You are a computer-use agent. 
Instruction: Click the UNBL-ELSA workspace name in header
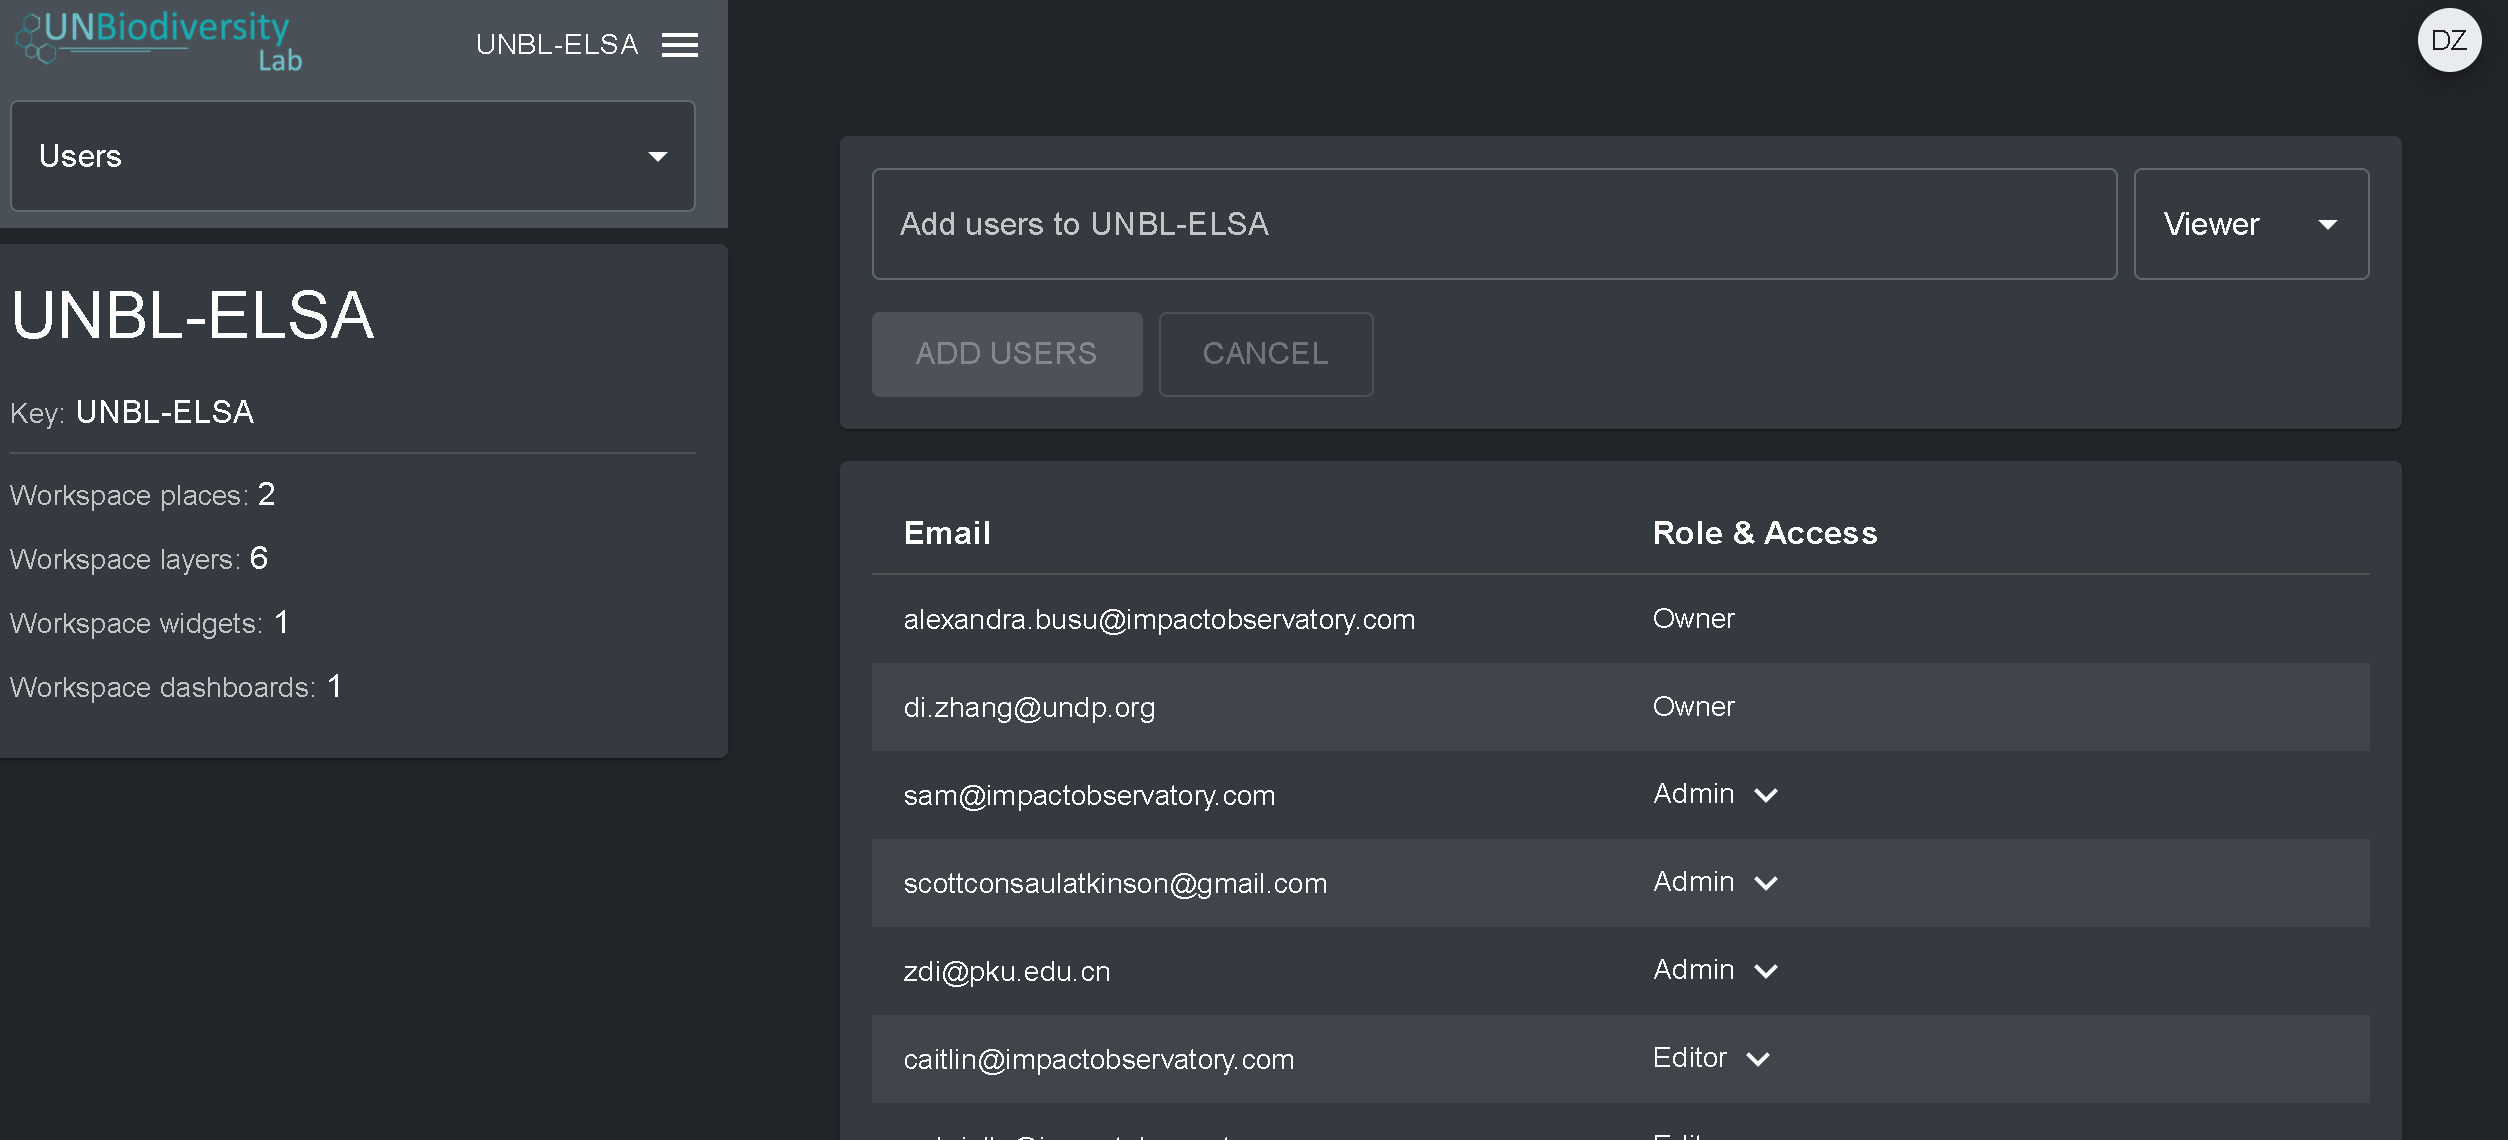click(x=556, y=45)
